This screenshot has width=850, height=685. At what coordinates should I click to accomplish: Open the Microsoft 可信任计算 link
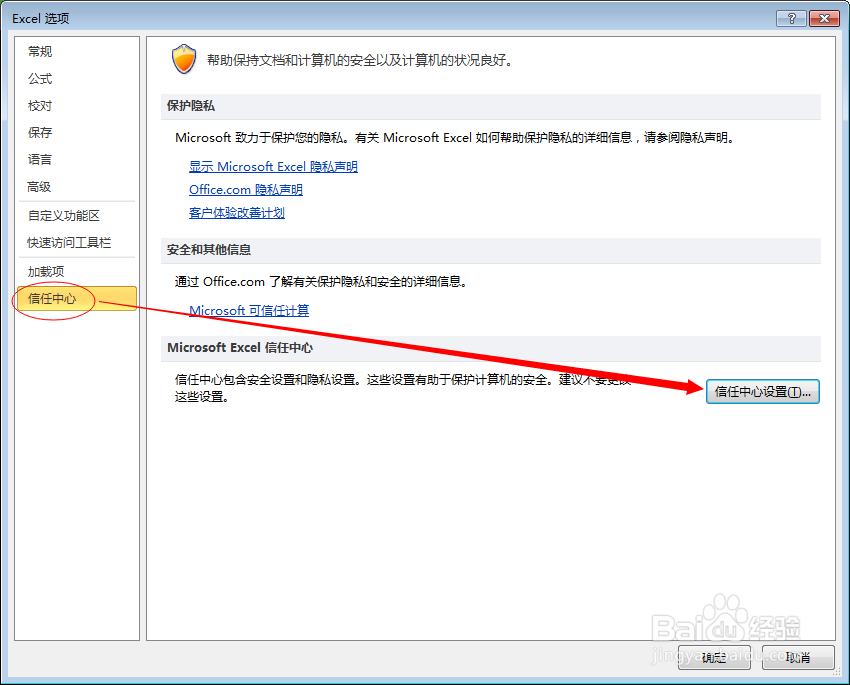249,311
